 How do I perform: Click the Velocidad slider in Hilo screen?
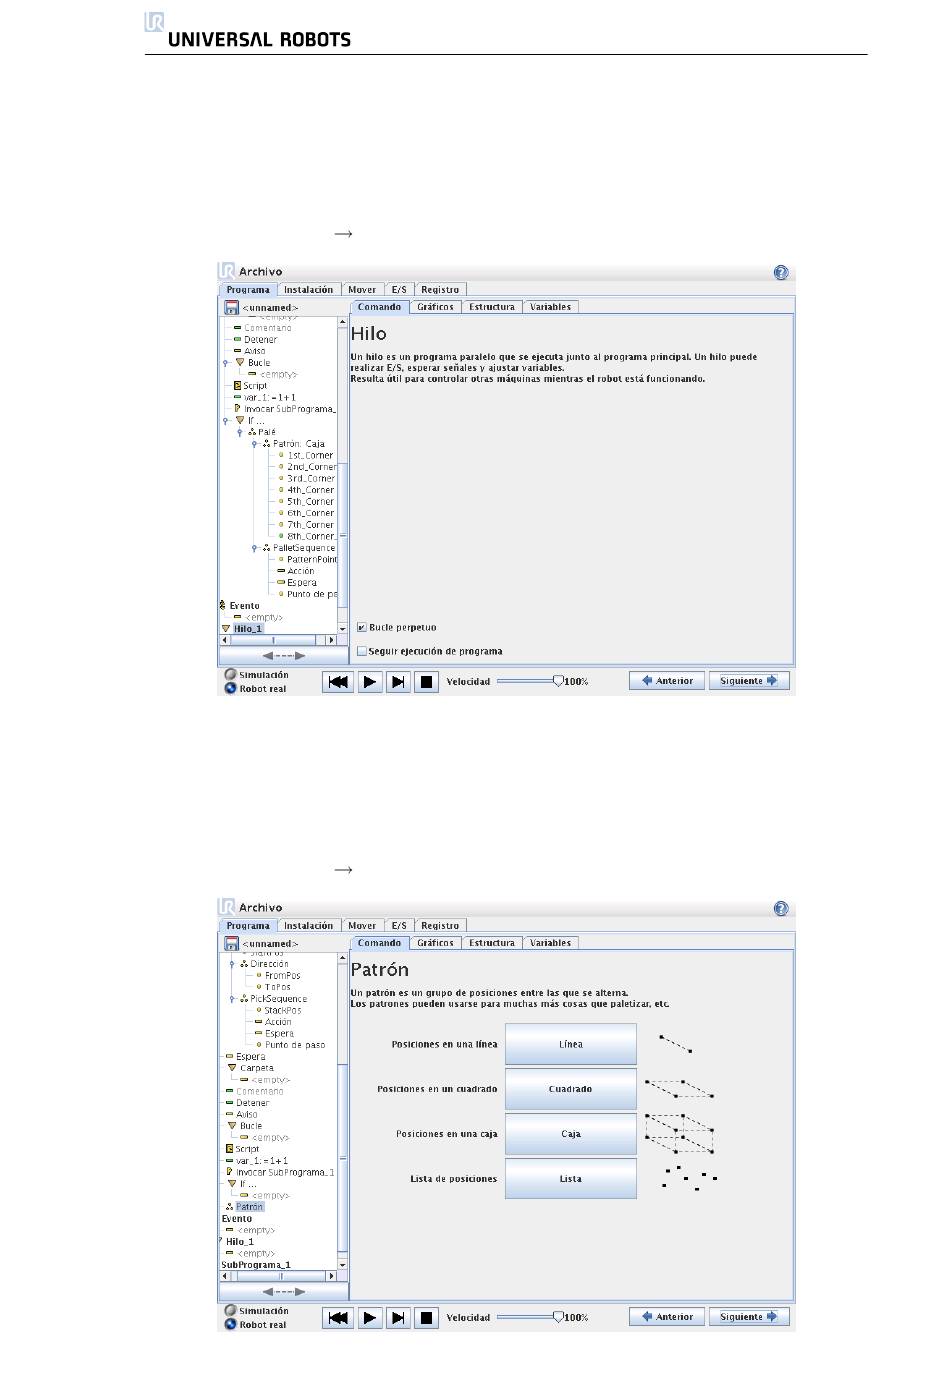coord(530,681)
